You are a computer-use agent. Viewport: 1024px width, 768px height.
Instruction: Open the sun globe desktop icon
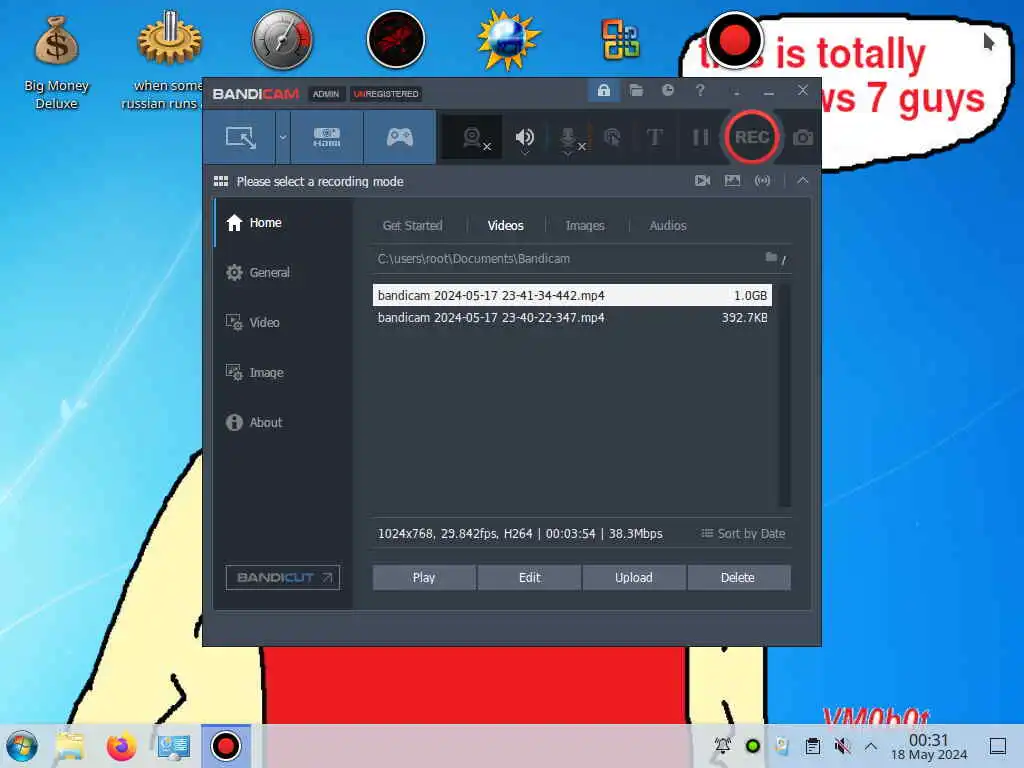click(508, 39)
